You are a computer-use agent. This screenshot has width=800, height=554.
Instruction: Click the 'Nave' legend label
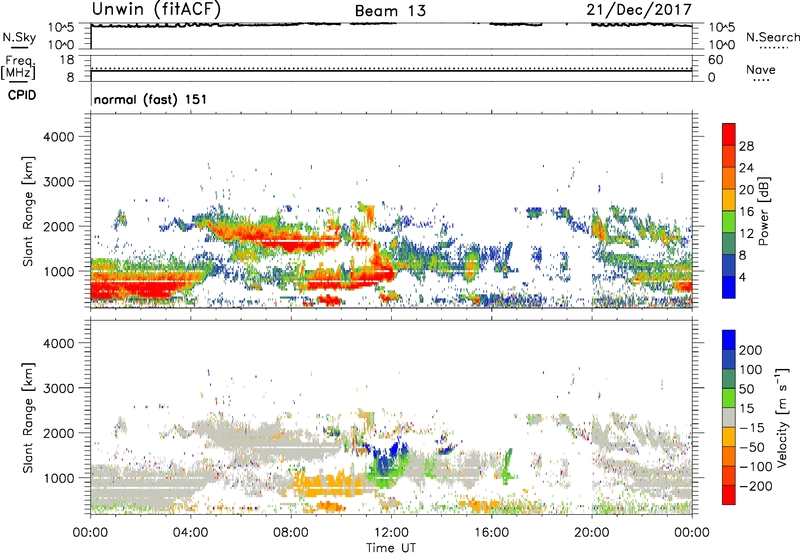(760, 69)
